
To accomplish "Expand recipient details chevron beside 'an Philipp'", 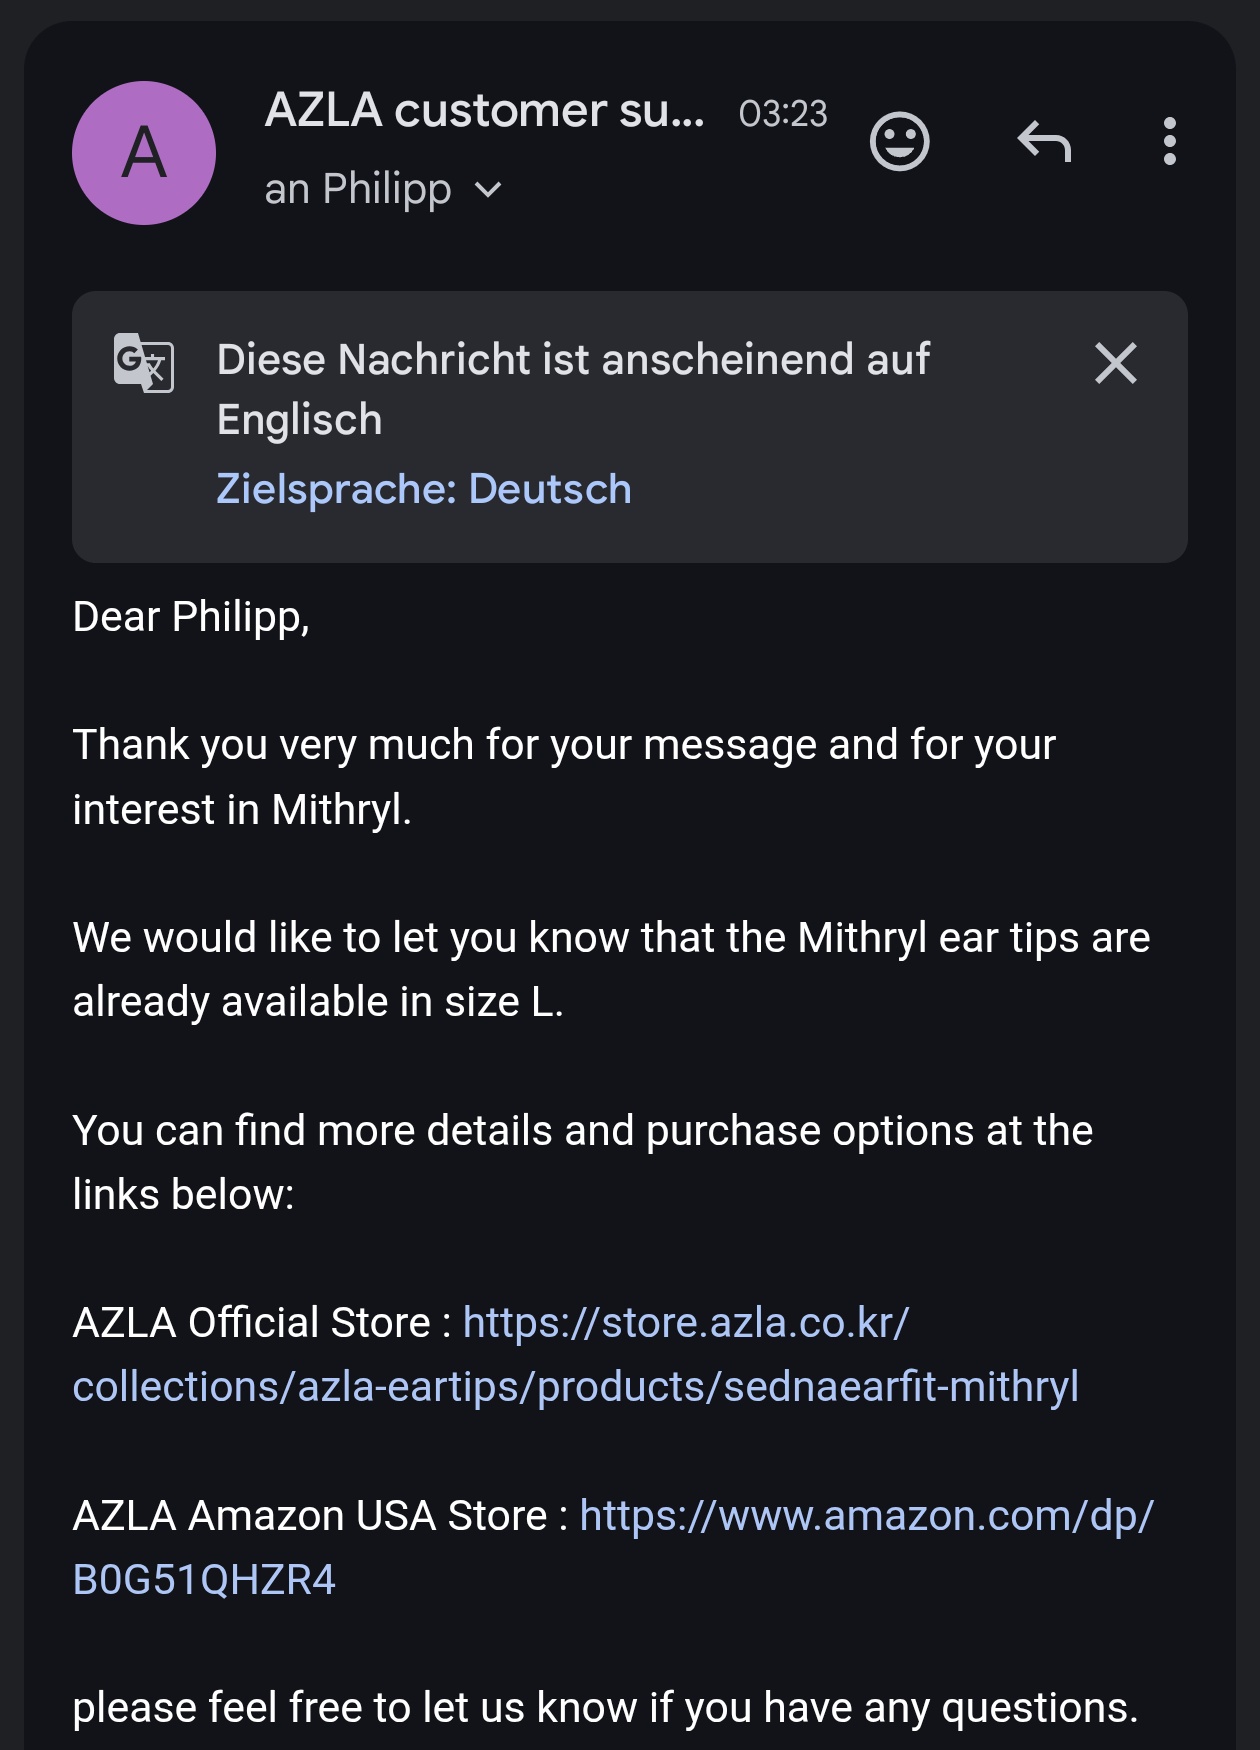I will [x=488, y=190].
